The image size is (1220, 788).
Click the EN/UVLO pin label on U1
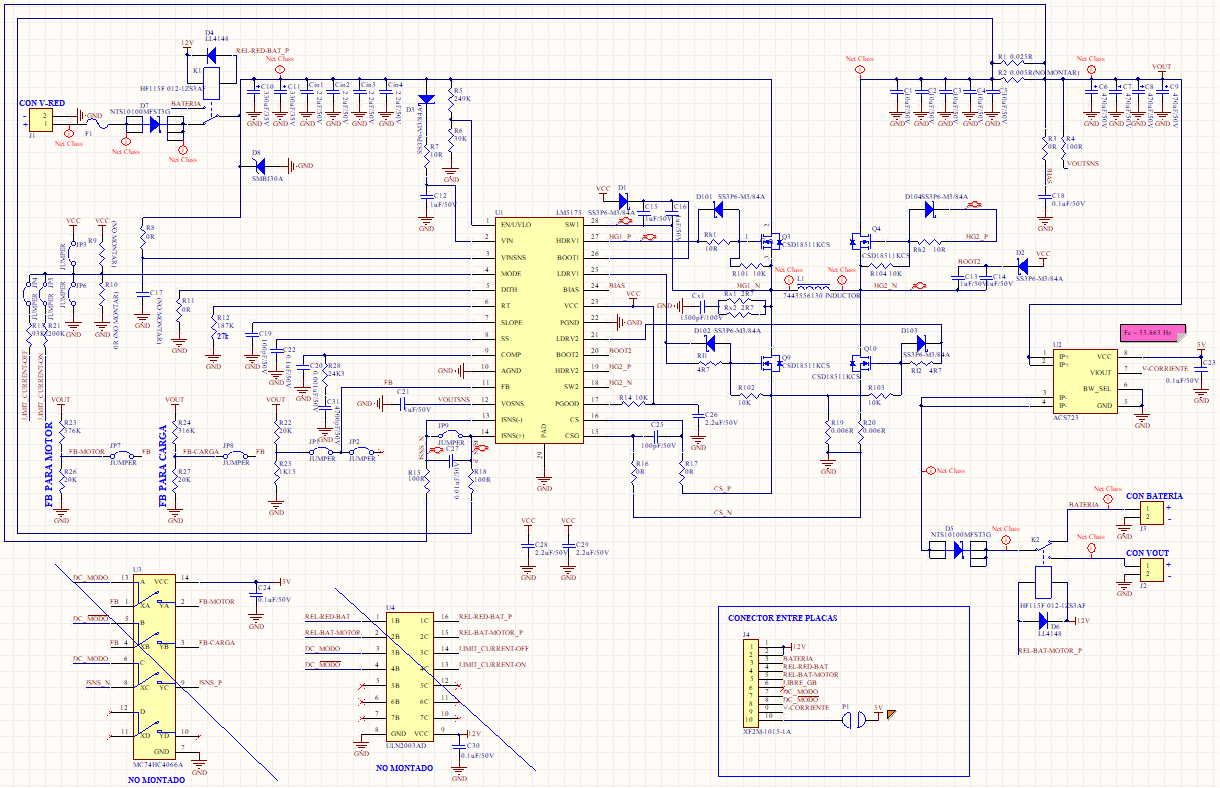(x=516, y=225)
